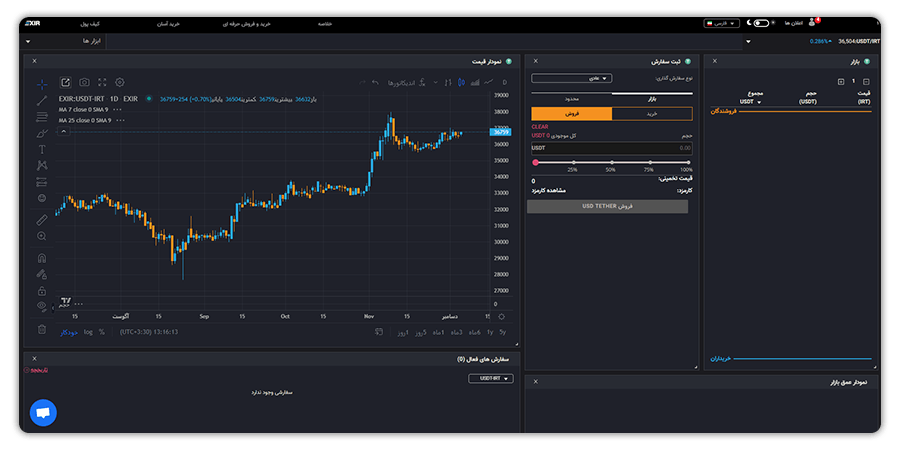Screen dimensions: 900x450
Task: Click the measure ruler tool
Action: [x=42, y=219]
